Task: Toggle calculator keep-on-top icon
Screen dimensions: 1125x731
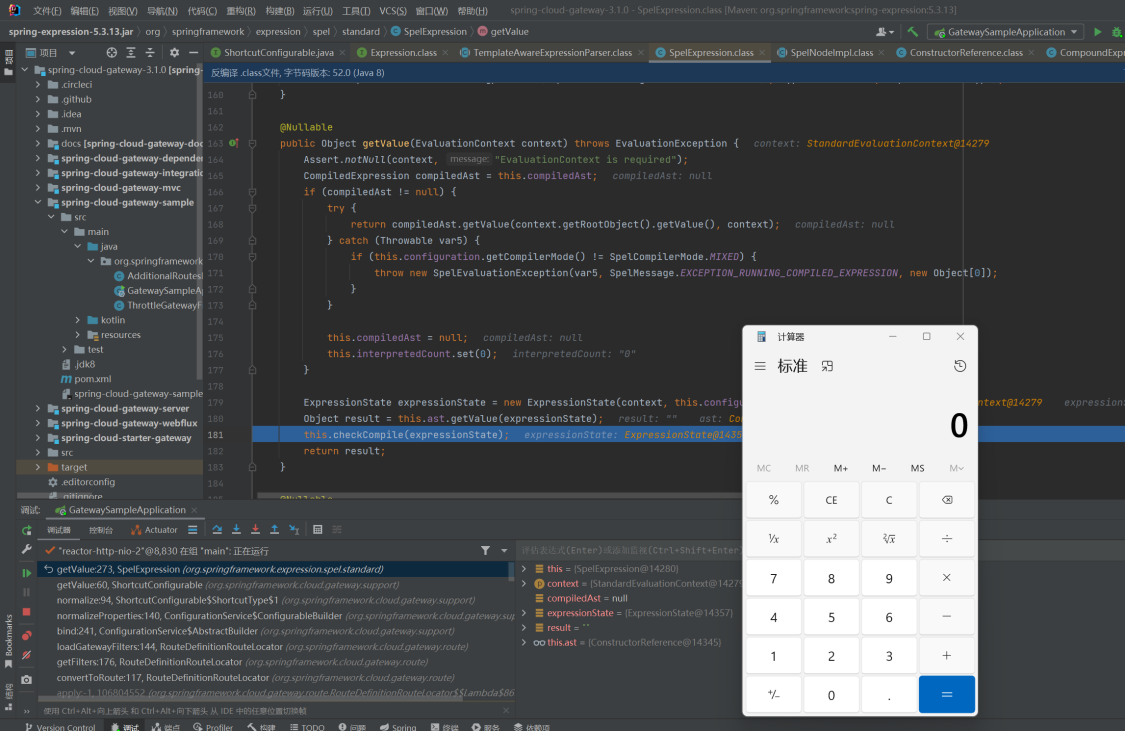Action: click(x=827, y=366)
